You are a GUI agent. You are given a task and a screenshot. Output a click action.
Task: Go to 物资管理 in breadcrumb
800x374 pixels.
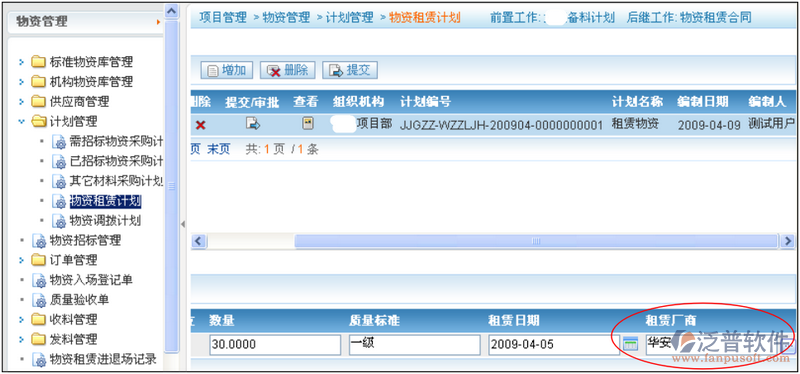[x=286, y=17]
